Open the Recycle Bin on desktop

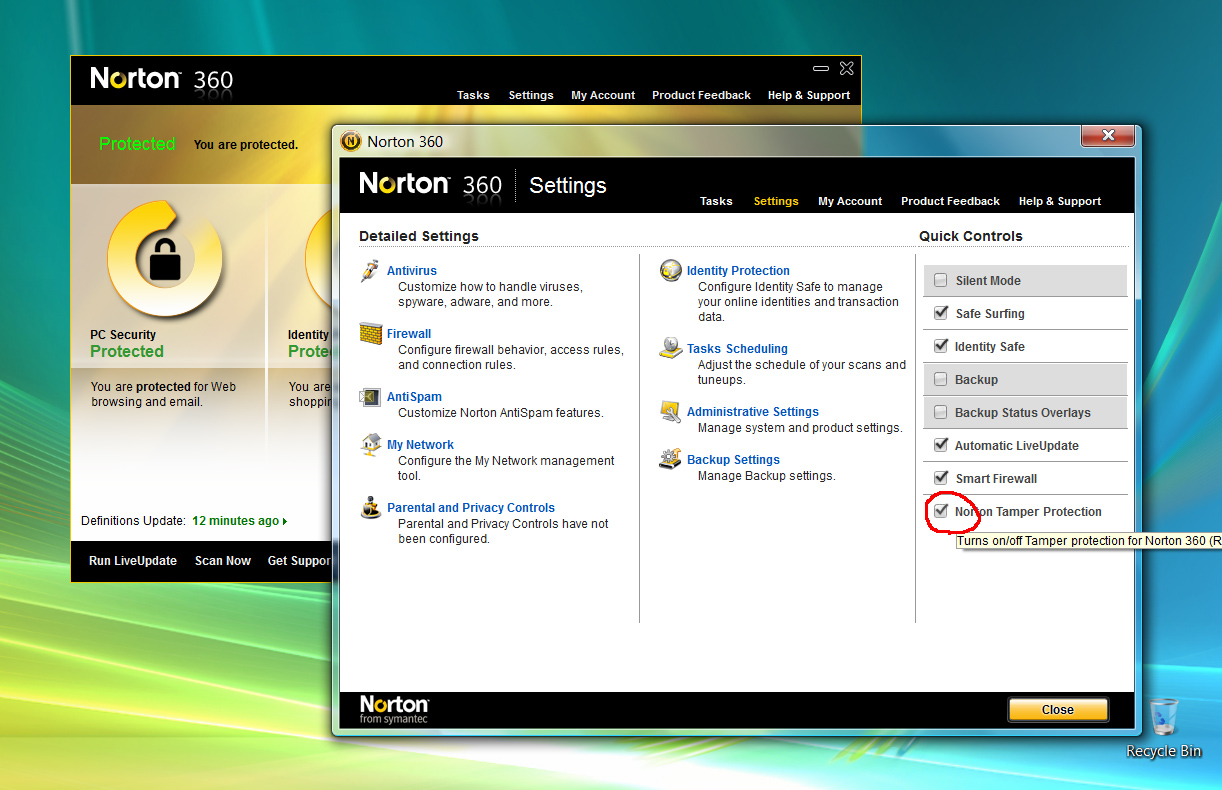tap(1164, 728)
